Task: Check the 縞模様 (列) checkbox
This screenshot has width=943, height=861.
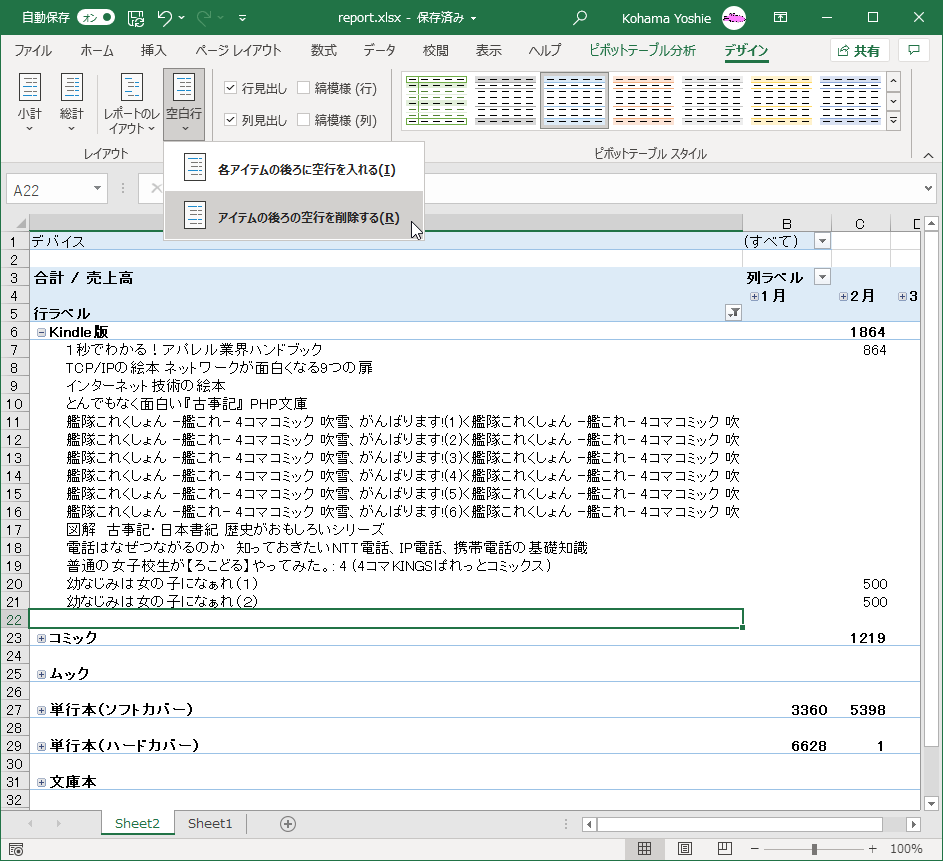Action: coord(304,120)
